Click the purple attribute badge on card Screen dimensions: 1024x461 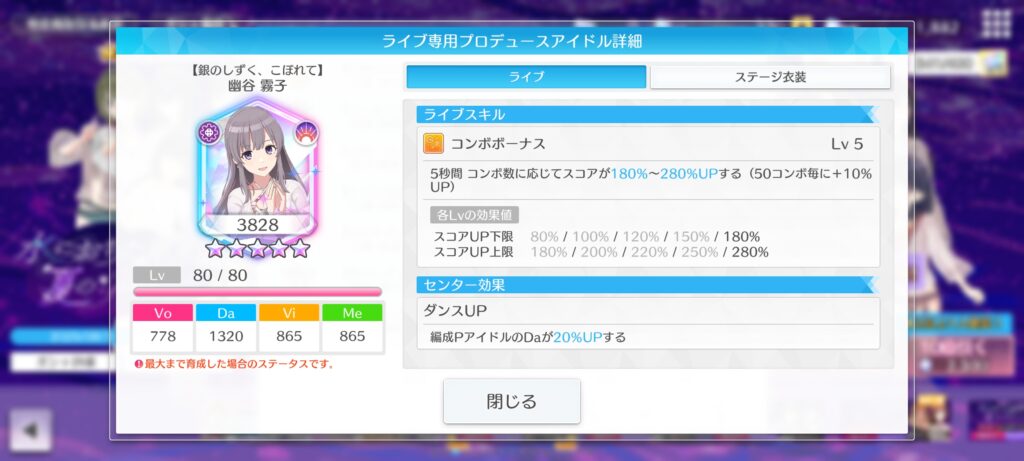pyautogui.click(x=210, y=132)
